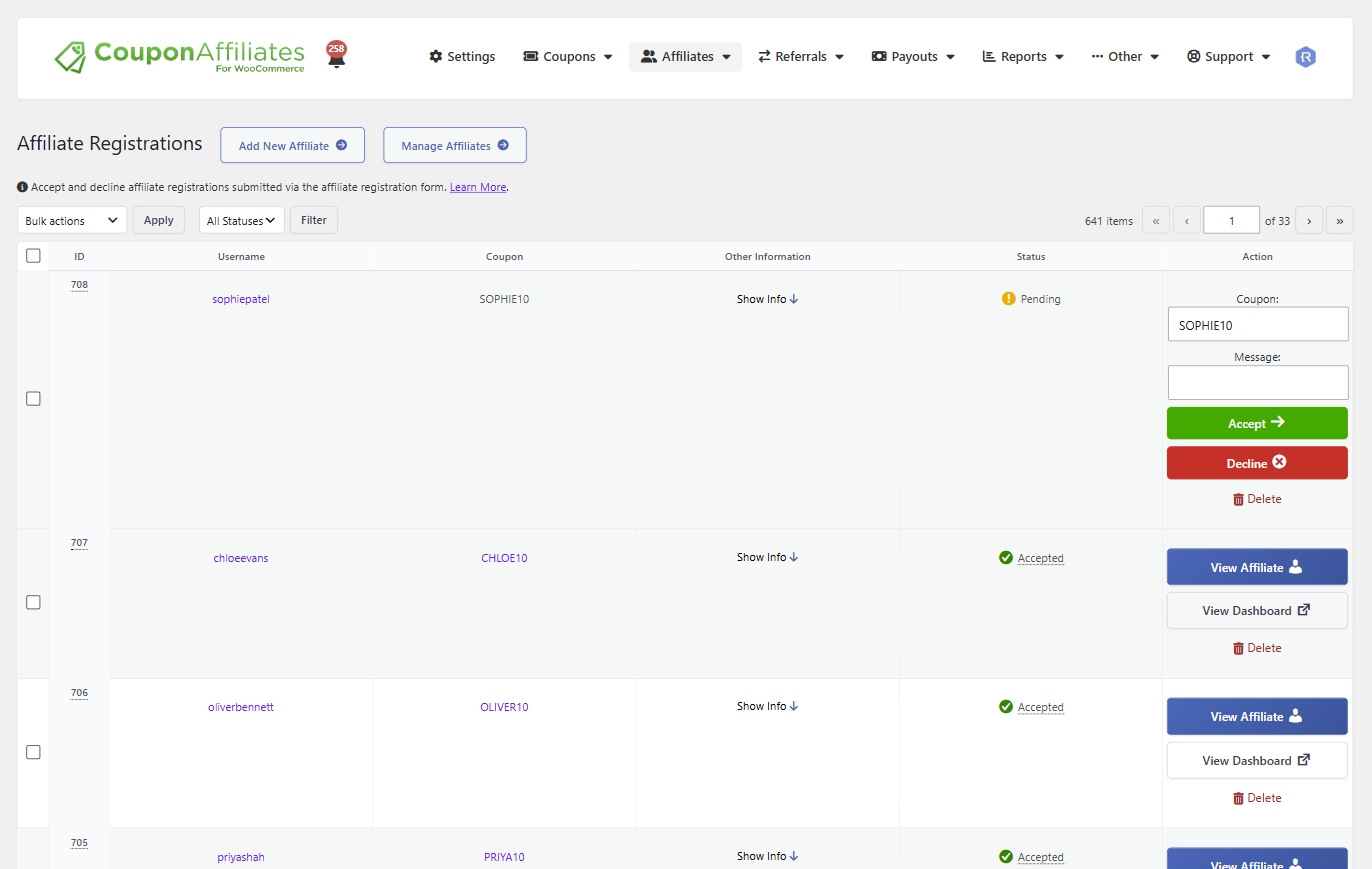Expand Show Info for priyashah
Viewport: 1372px width, 869px height.
(x=767, y=856)
